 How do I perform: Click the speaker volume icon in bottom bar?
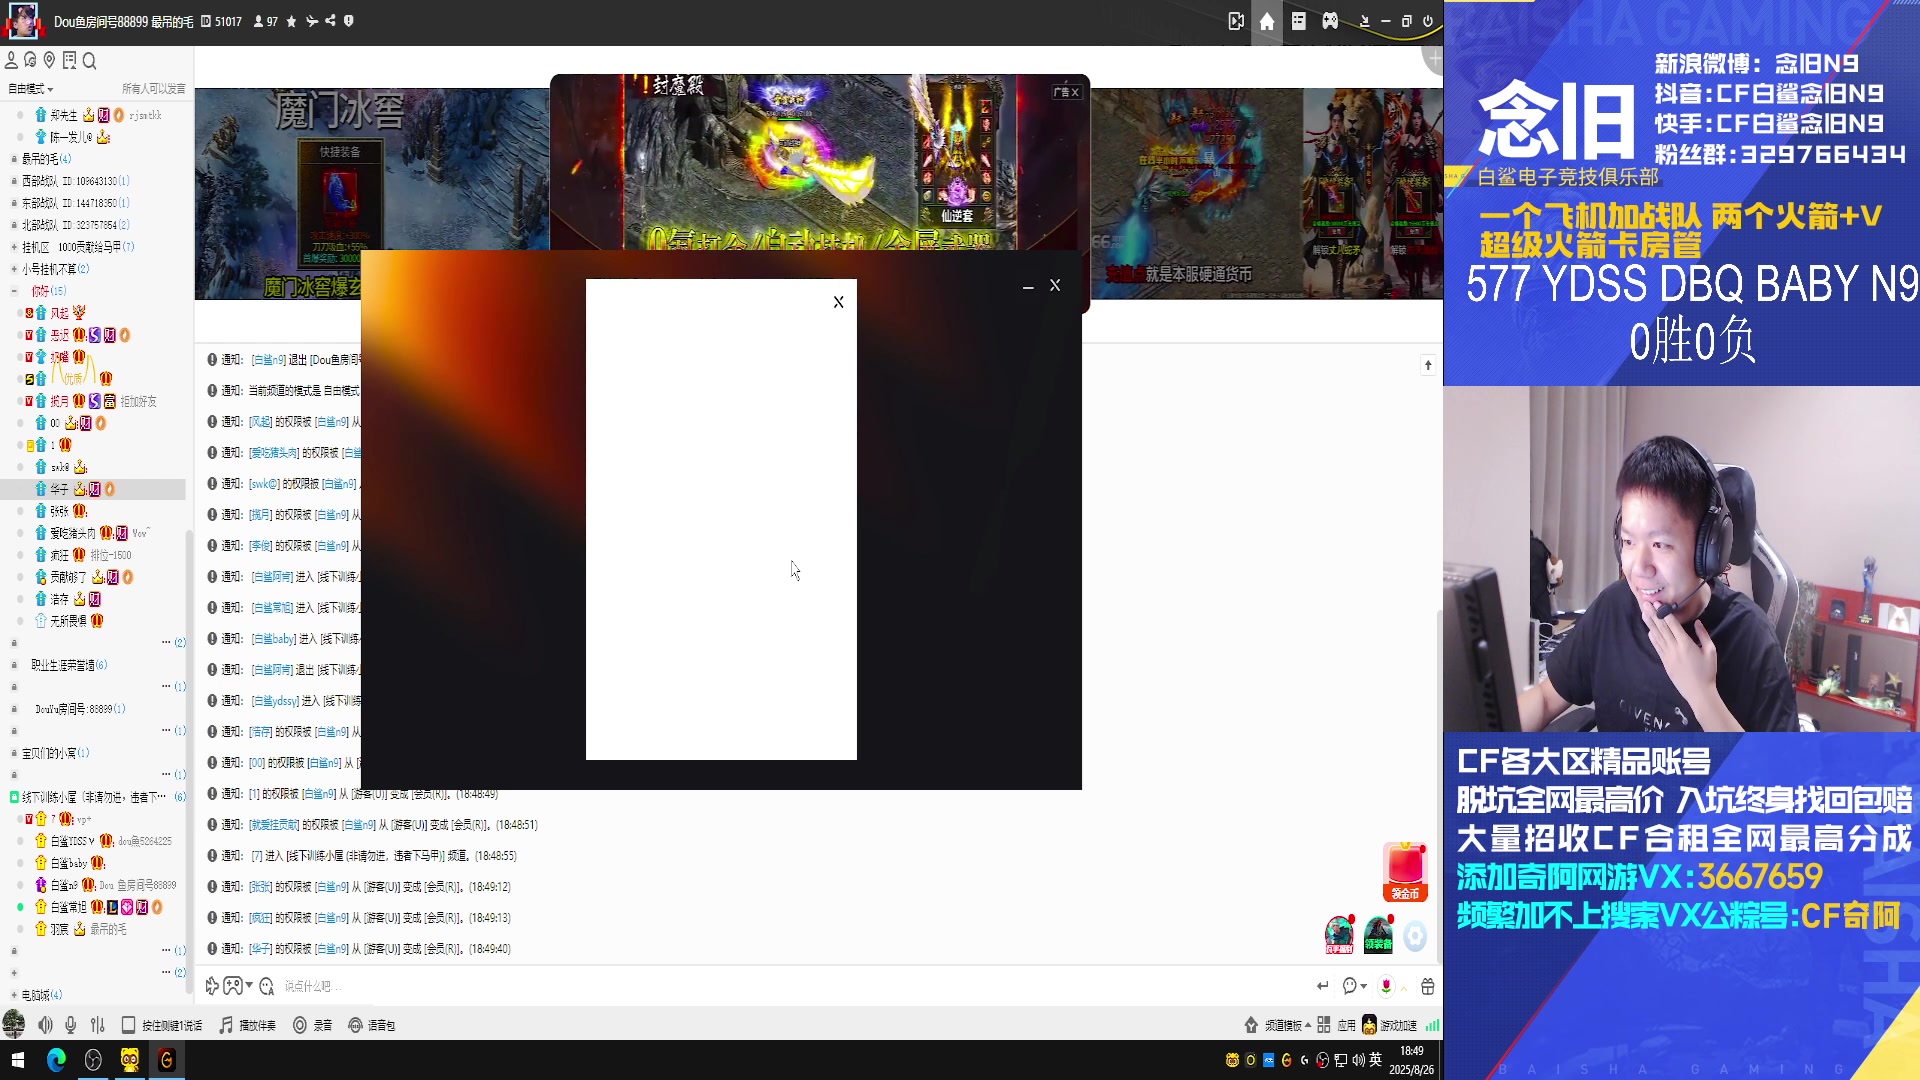tap(45, 1026)
